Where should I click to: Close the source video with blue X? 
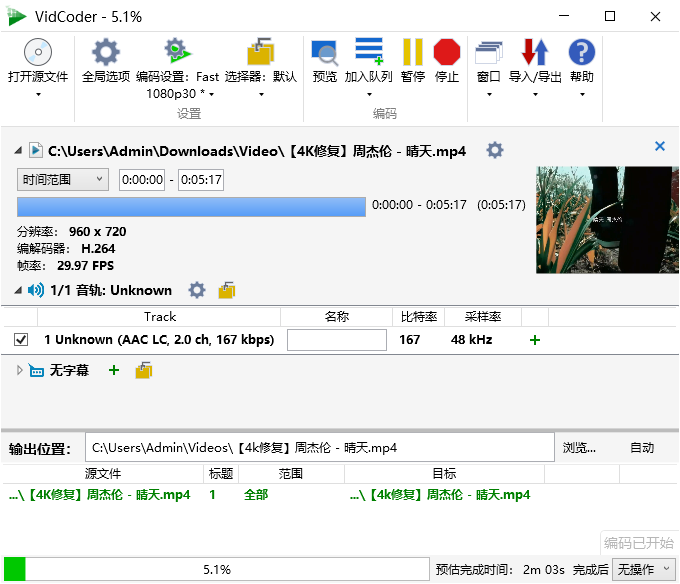[660, 146]
